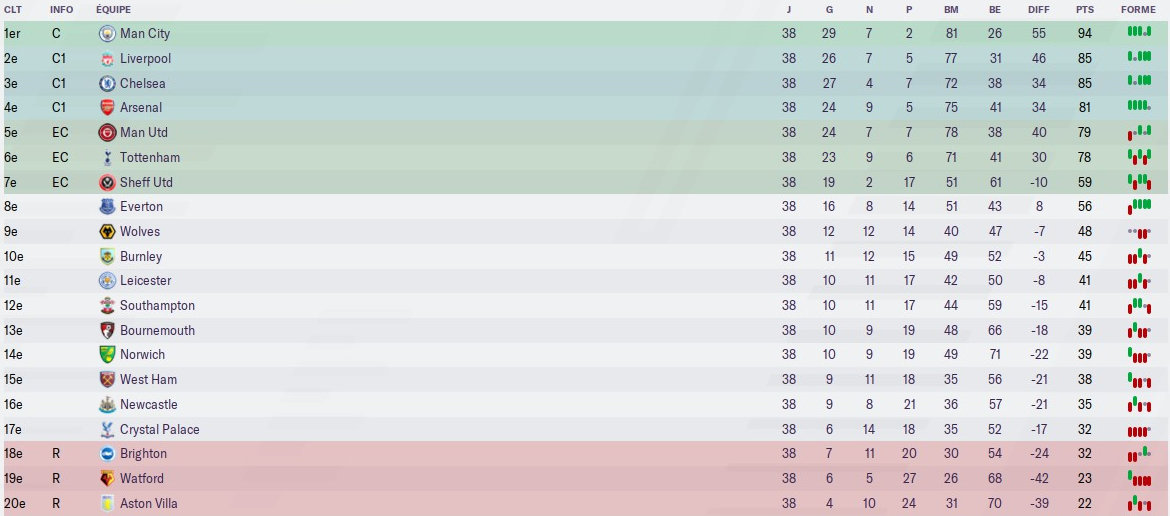This screenshot has height=516, width=1170.
Task: Sort table by DIFF column header
Action: coord(1039,10)
